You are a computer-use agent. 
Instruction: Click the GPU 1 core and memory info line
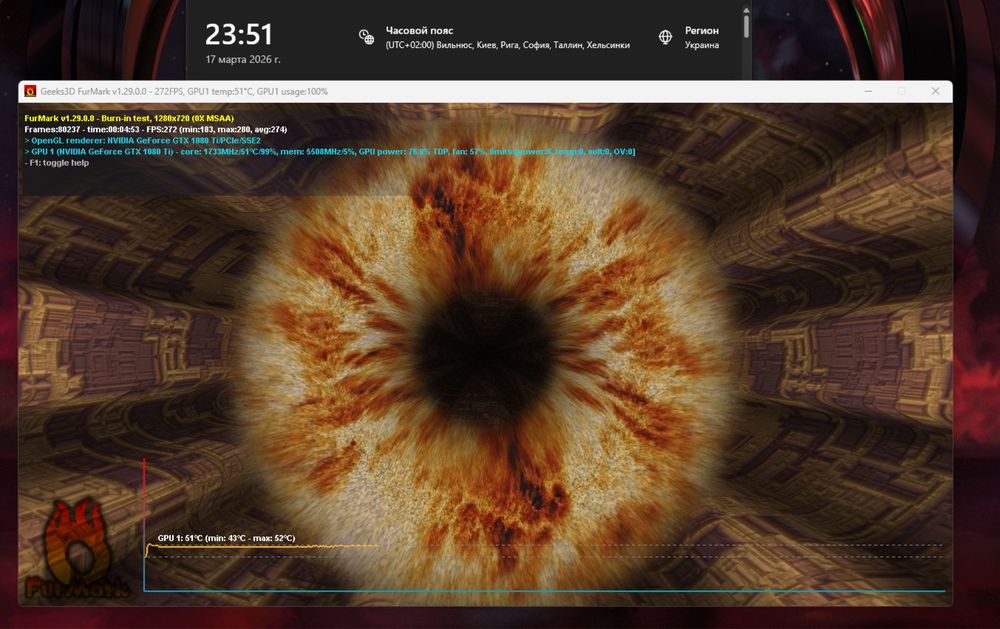point(330,152)
